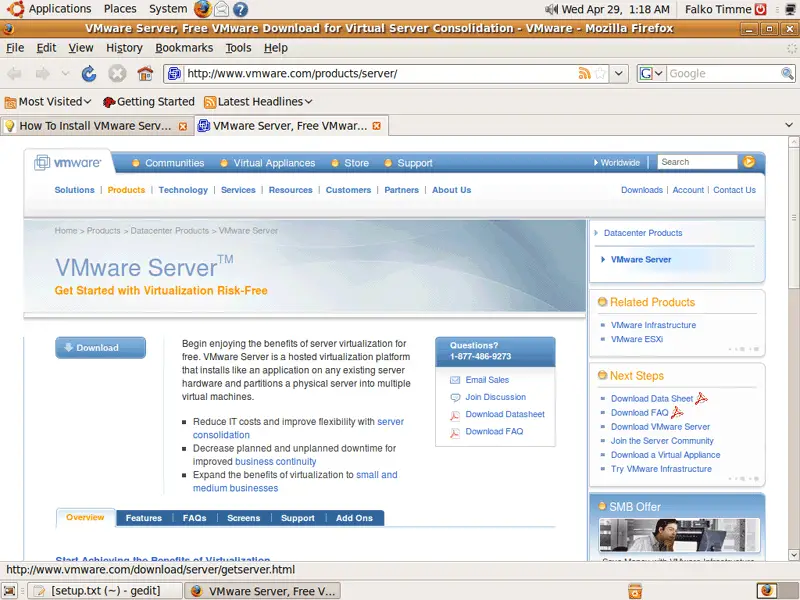Open the Add Ons tab
This screenshot has height=600, width=800.
tap(354, 518)
